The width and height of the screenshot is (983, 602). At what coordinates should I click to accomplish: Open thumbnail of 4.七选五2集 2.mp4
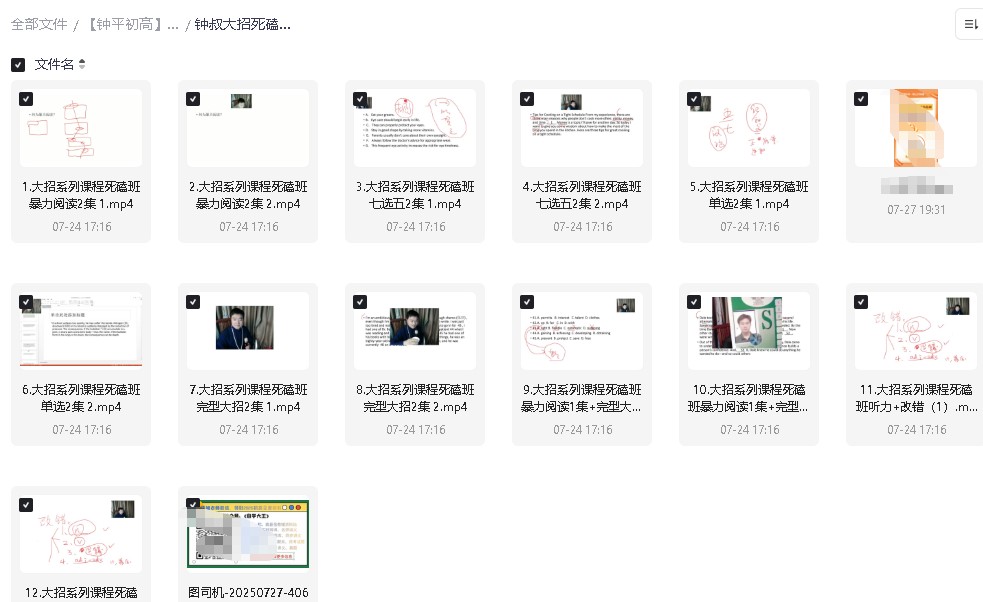click(582, 128)
